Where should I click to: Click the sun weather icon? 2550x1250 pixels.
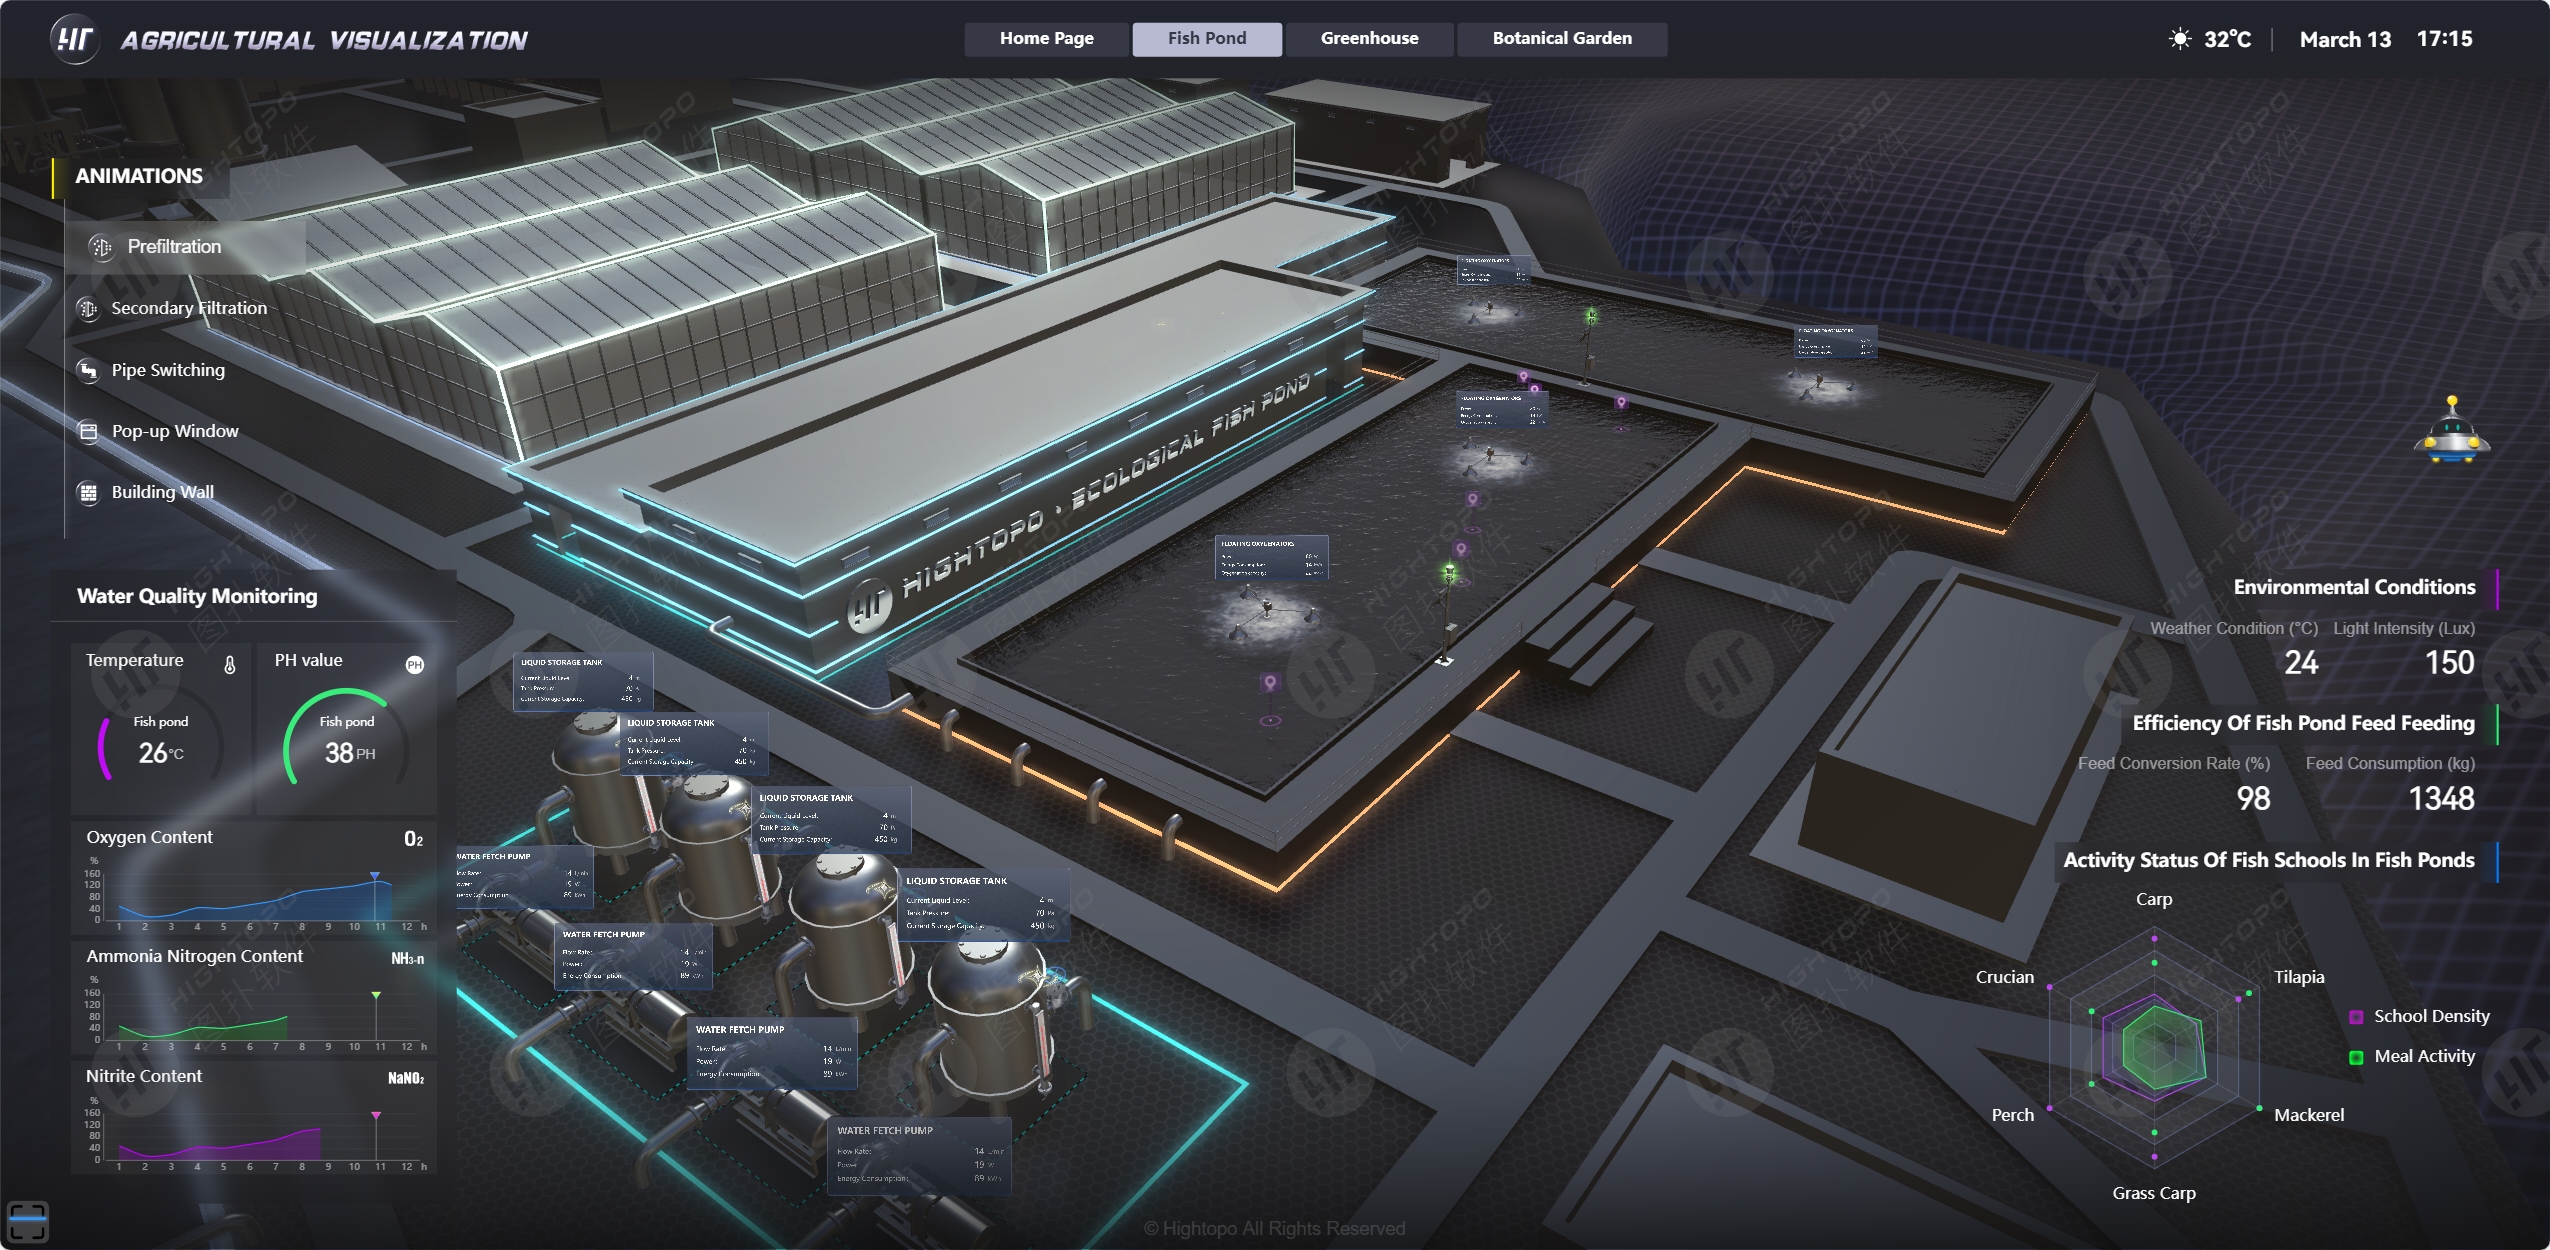(2179, 39)
